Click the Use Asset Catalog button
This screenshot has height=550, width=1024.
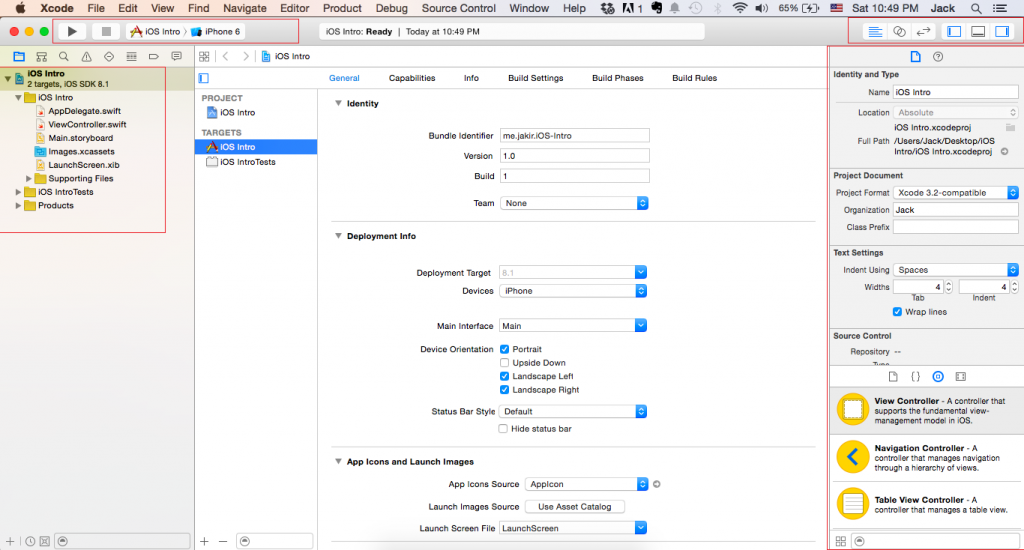point(574,507)
